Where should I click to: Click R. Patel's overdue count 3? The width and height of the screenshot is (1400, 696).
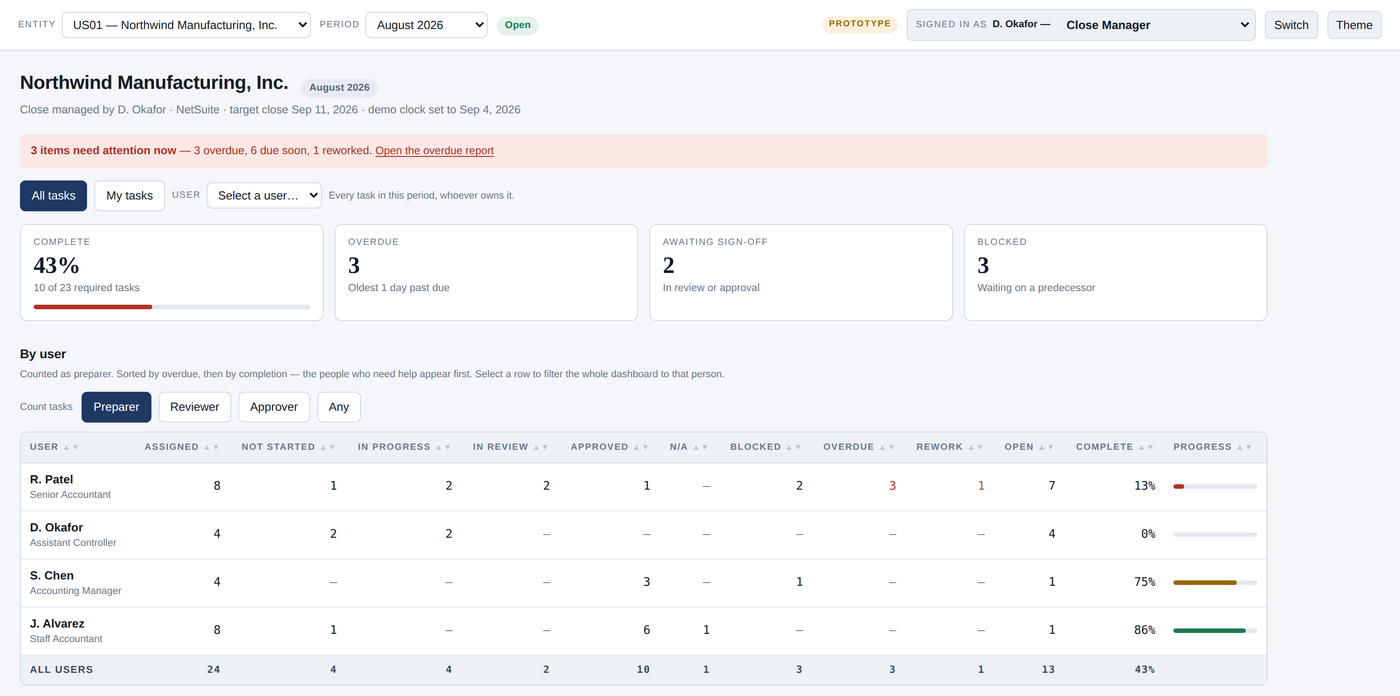tap(892, 486)
